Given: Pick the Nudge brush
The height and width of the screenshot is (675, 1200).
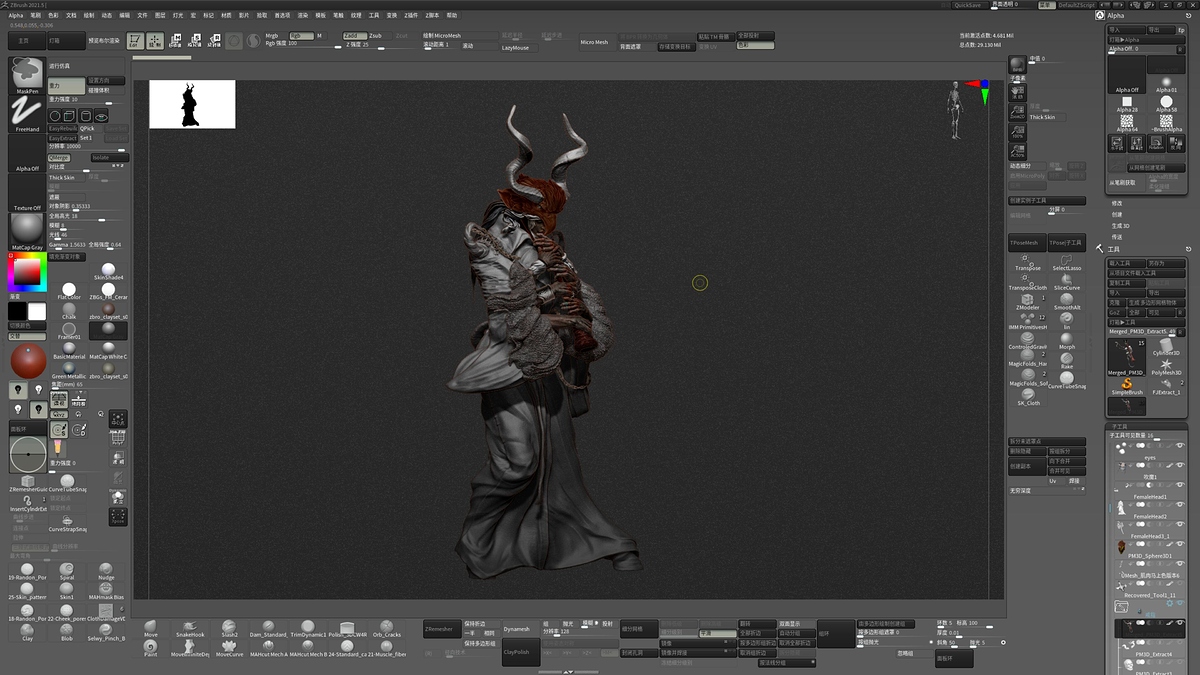Looking at the screenshot, I should pyautogui.click(x=106, y=572).
